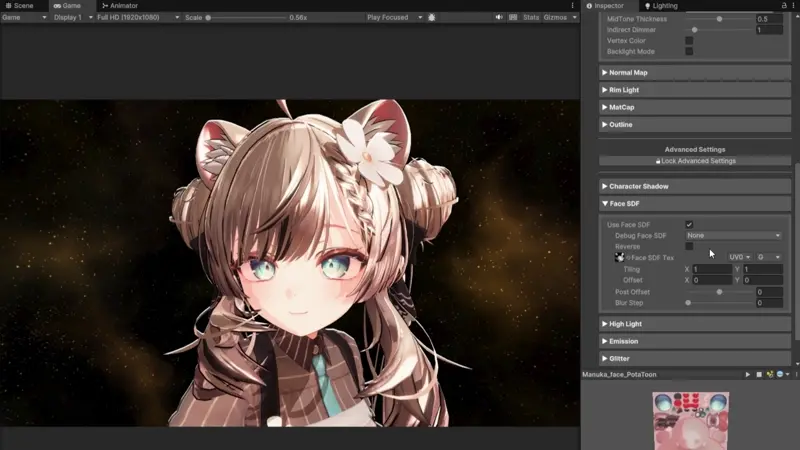Collapse the Face SDF section
The height and width of the screenshot is (450, 800).
[694, 204]
